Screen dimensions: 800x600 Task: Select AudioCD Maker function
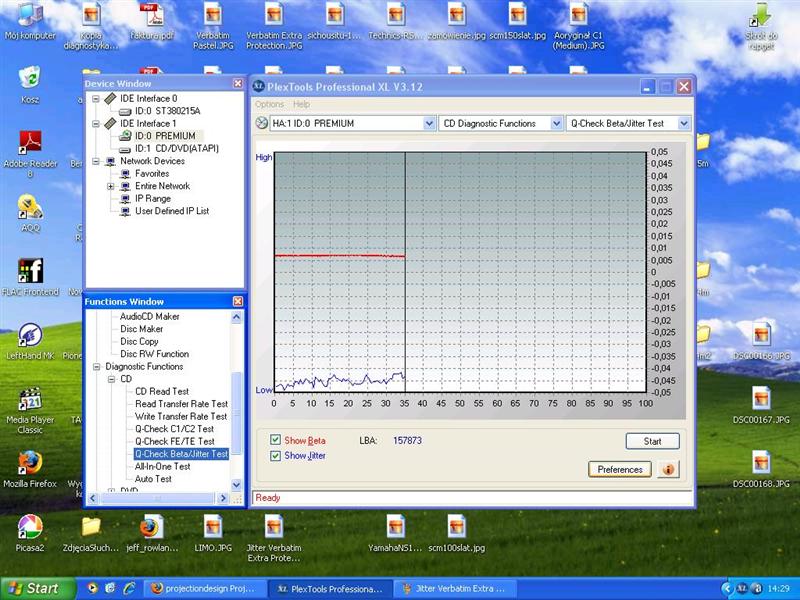[149, 316]
